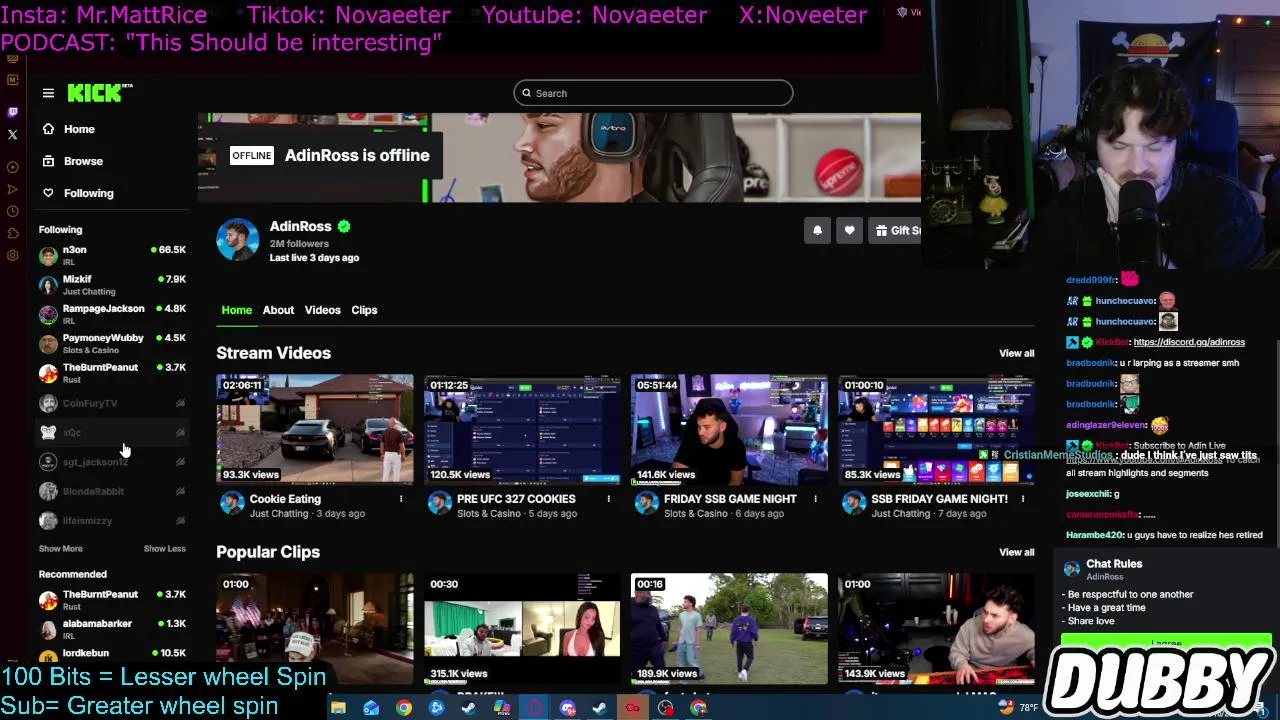Viewport: 1280px width, 720px height.
Task: Click the Gift Subs button
Action: pos(895,230)
